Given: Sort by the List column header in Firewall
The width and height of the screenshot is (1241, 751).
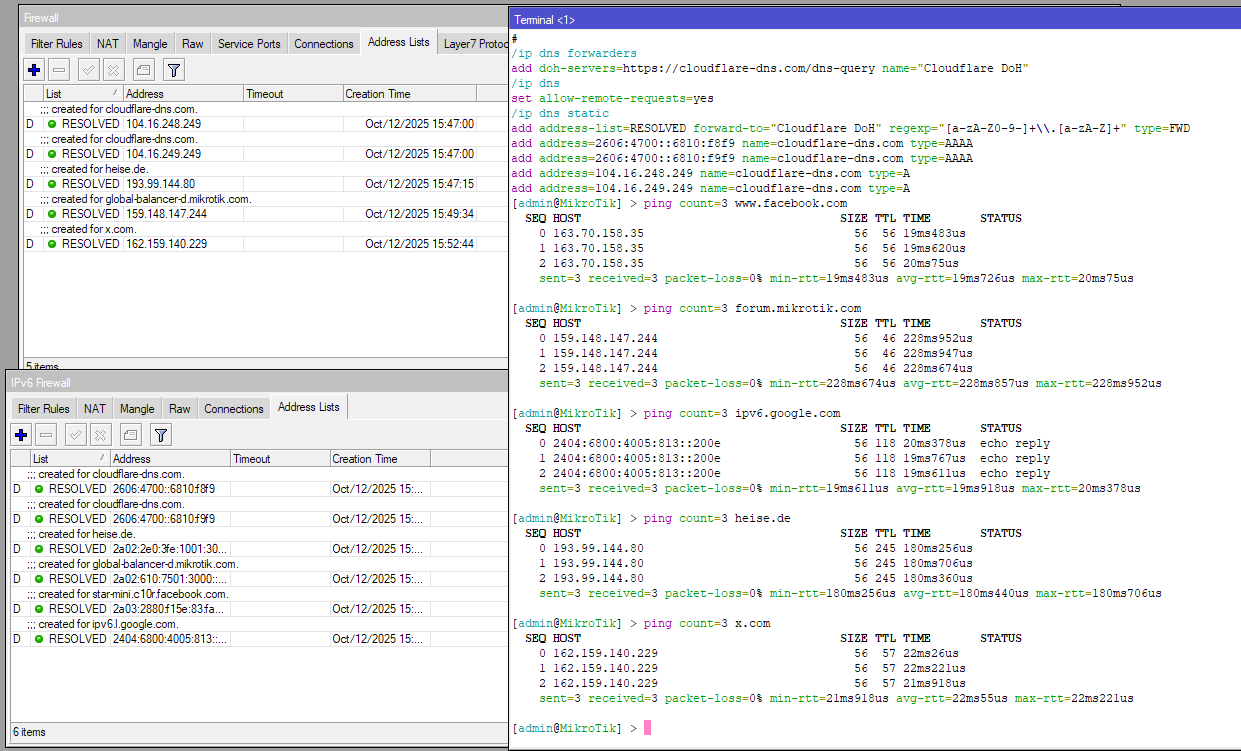Looking at the screenshot, I should [82, 94].
